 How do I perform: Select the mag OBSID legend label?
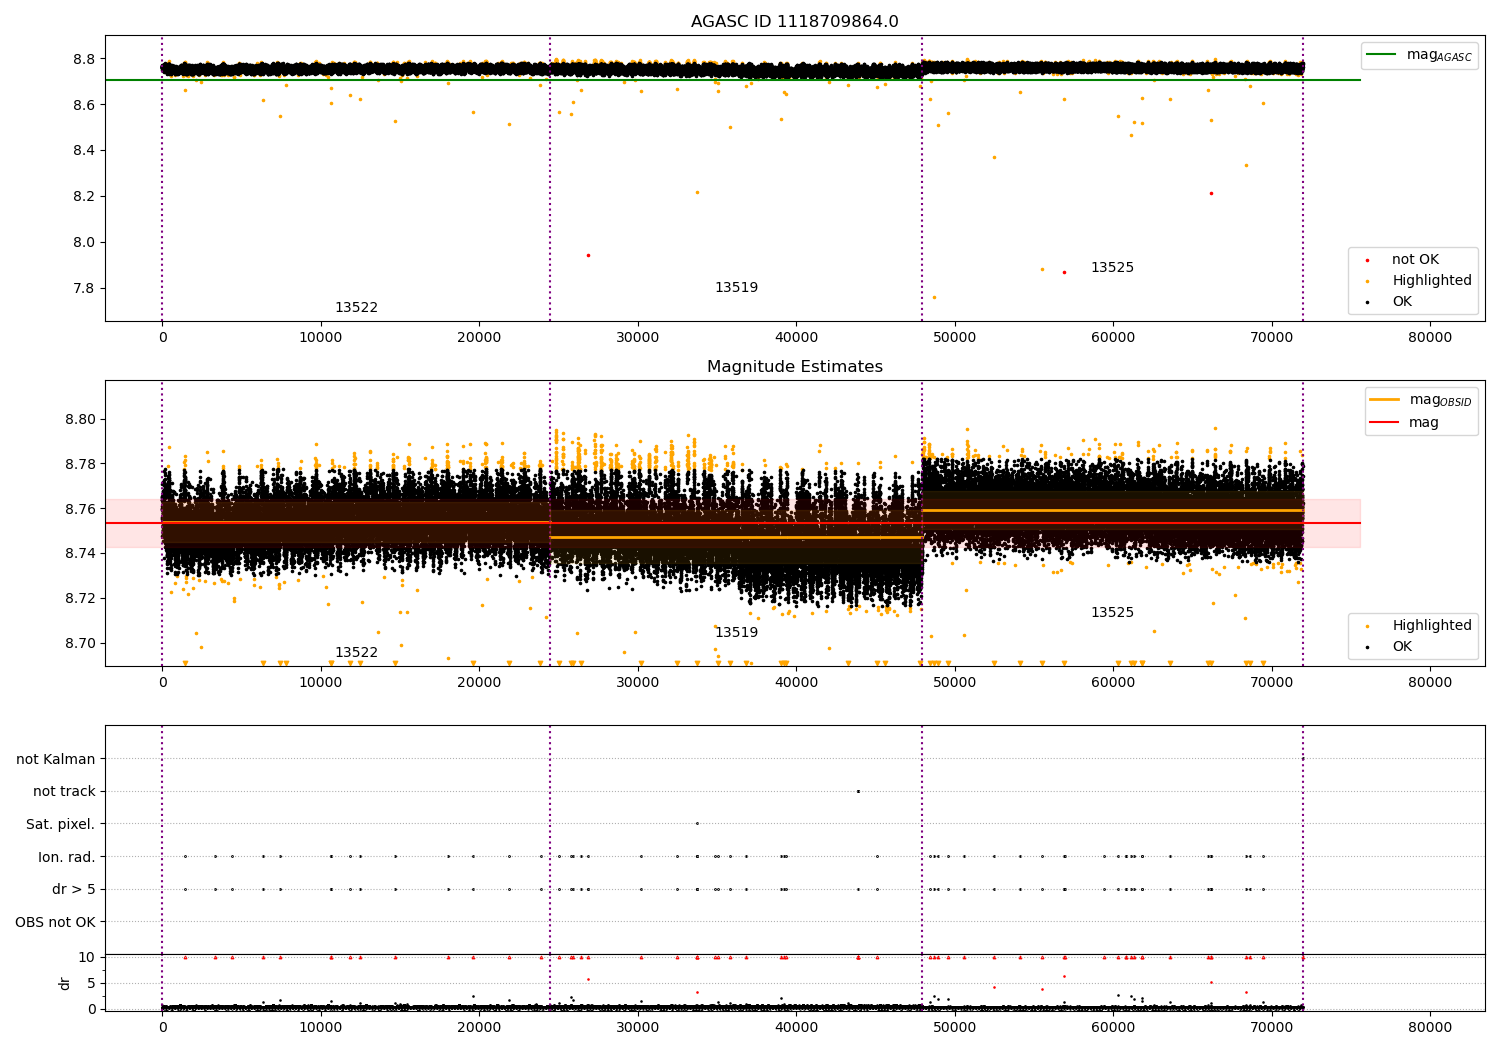pyautogui.click(x=1440, y=400)
